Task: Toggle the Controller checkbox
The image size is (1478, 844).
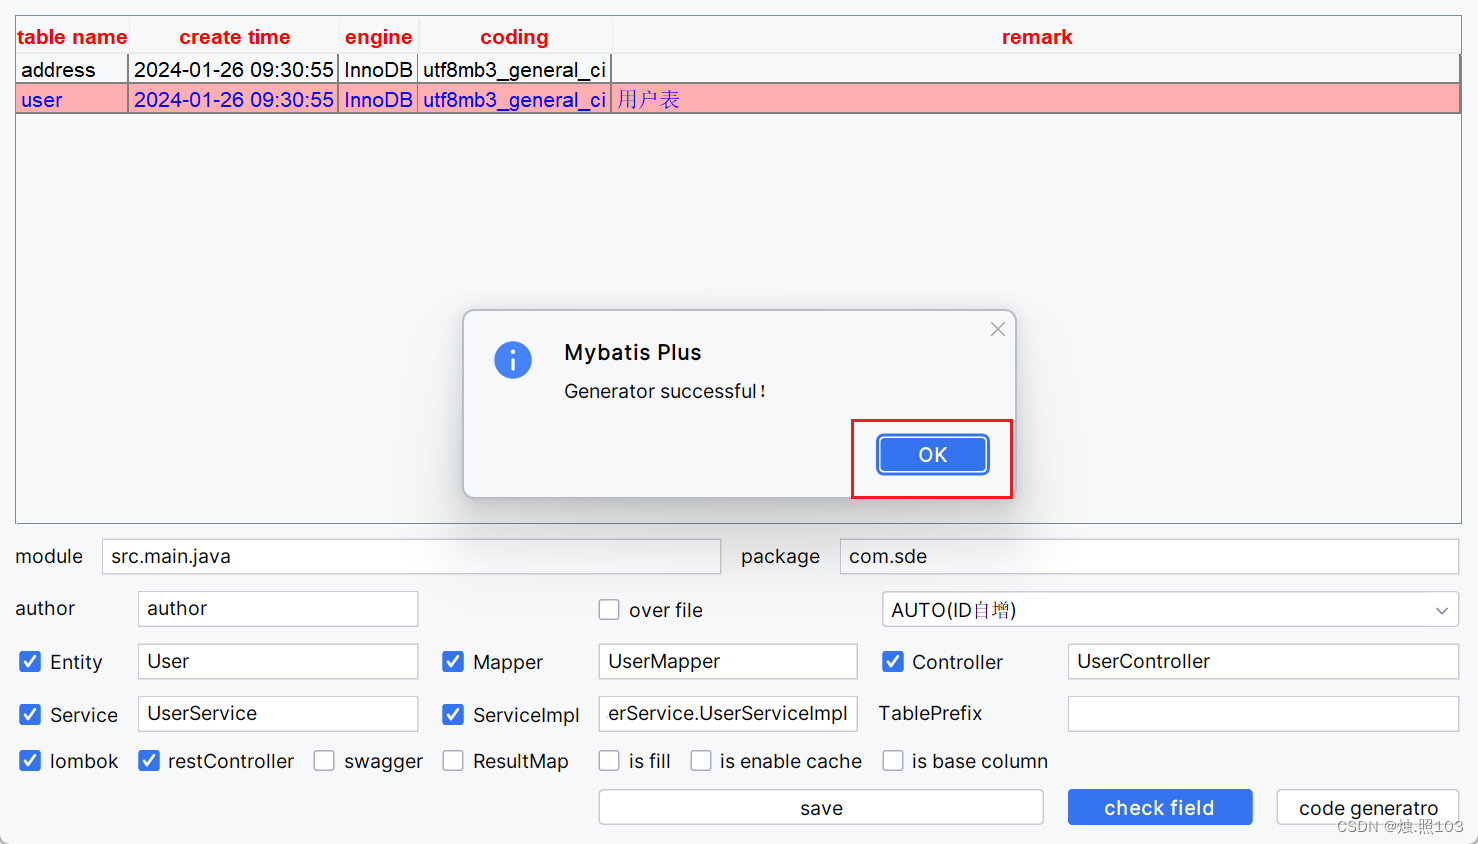Action: click(x=893, y=662)
